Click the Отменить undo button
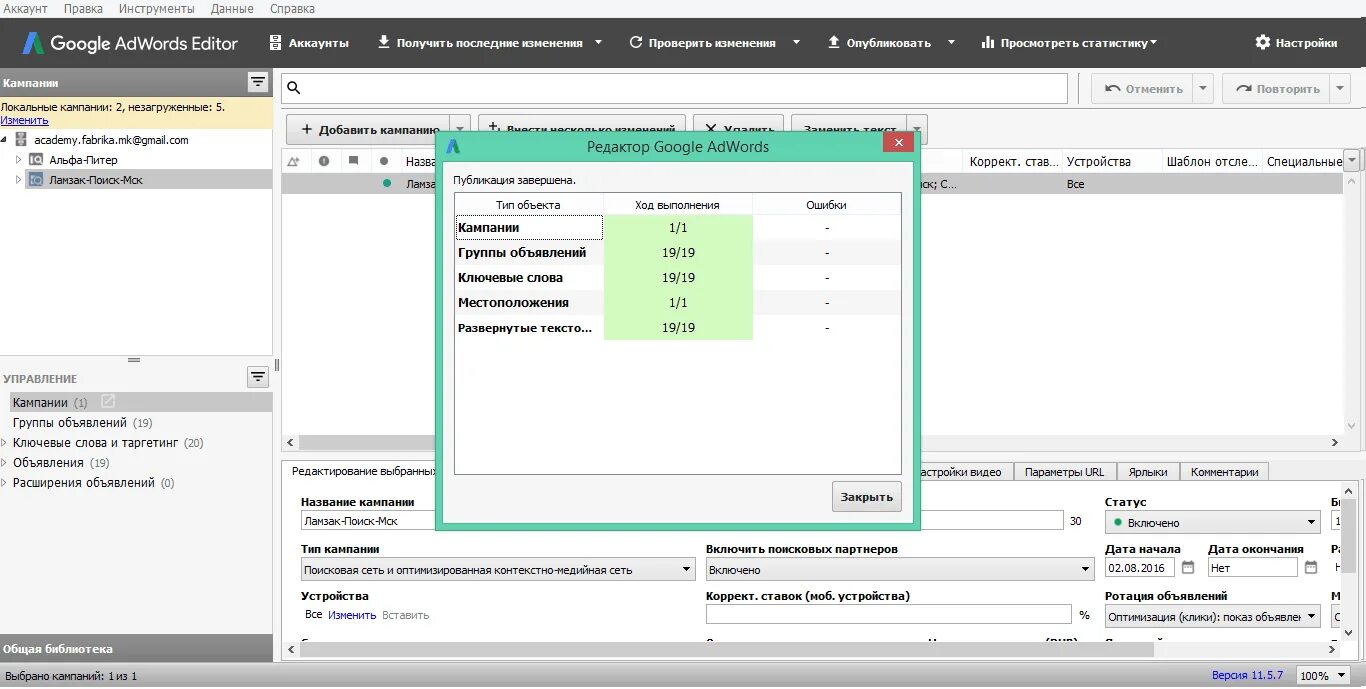Screen dimensions: 1366x689 point(1143,89)
